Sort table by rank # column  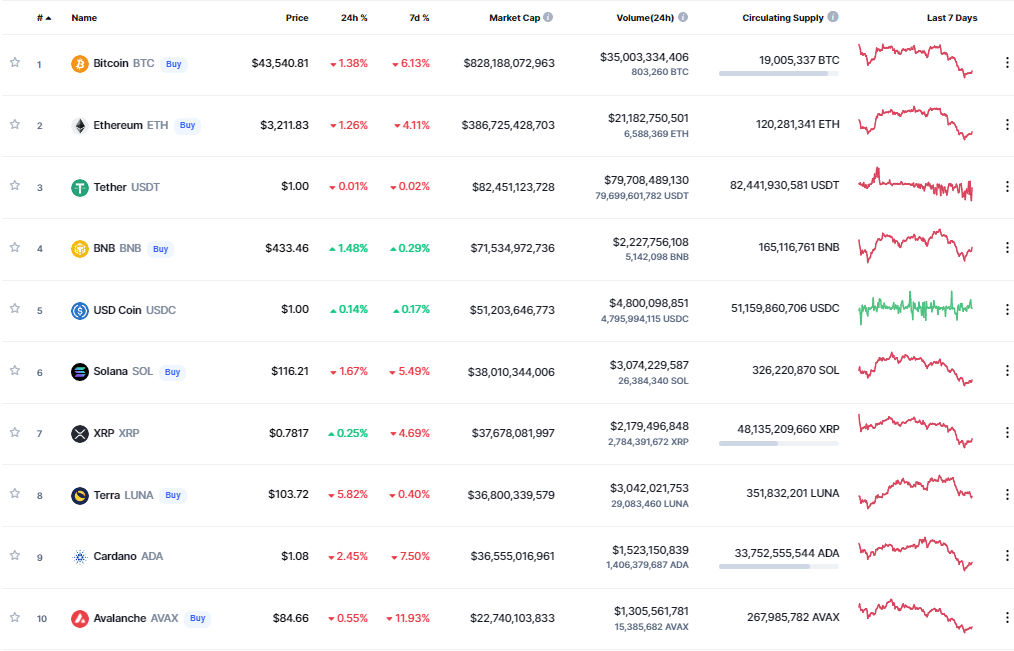(44, 18)
